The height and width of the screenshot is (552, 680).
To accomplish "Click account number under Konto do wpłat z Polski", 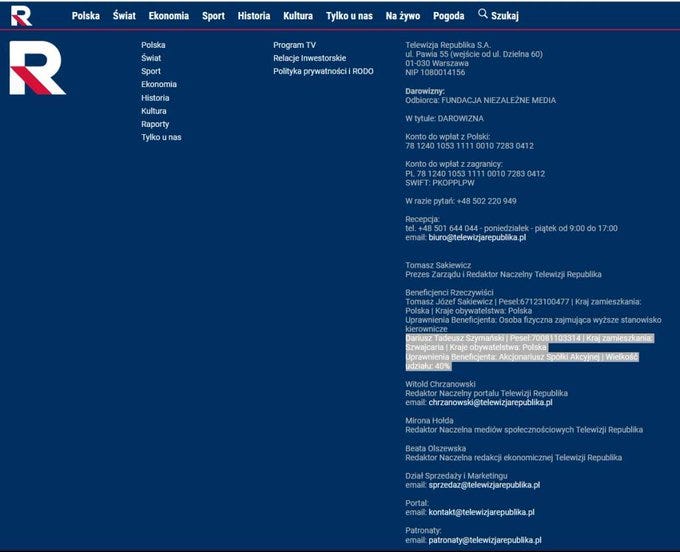I will click(x=470, y=146).
